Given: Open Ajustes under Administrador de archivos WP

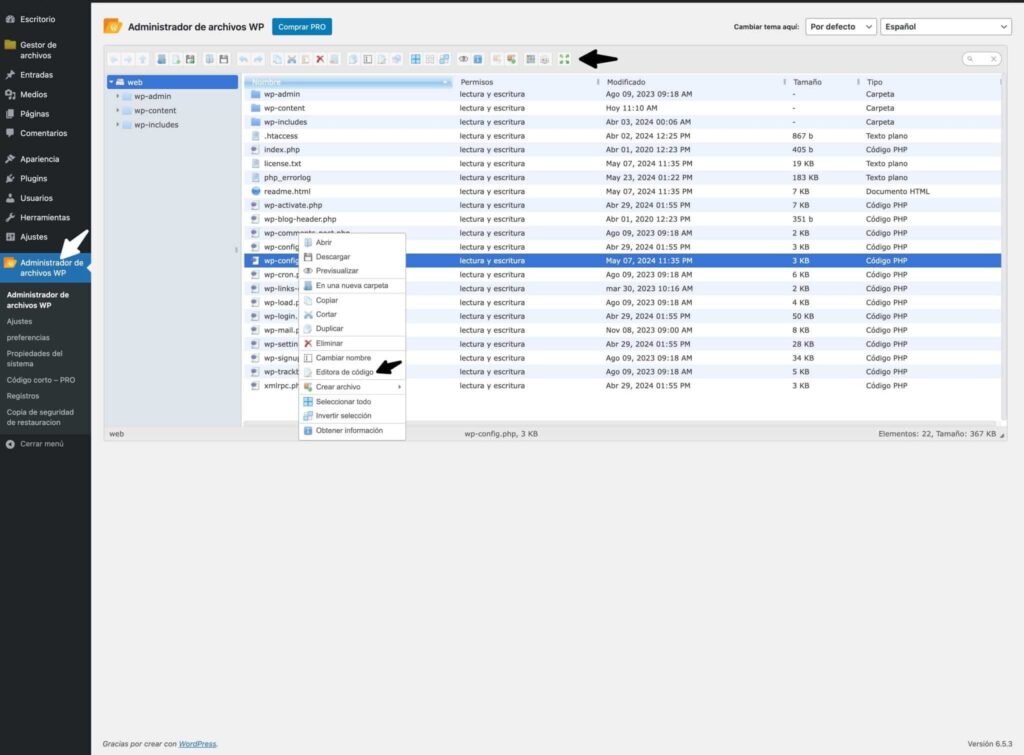Looking at the screenshot, I should 20,321.
